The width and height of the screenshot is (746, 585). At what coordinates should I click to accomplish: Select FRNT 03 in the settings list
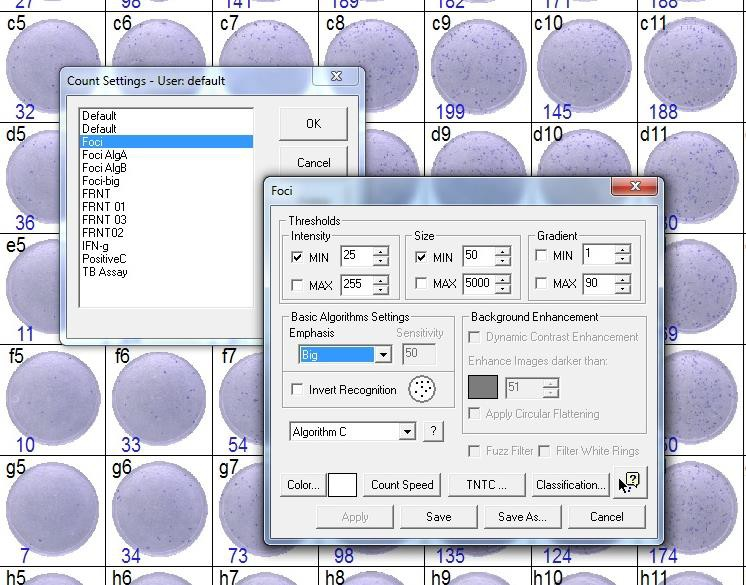click(x=104, y=220)
